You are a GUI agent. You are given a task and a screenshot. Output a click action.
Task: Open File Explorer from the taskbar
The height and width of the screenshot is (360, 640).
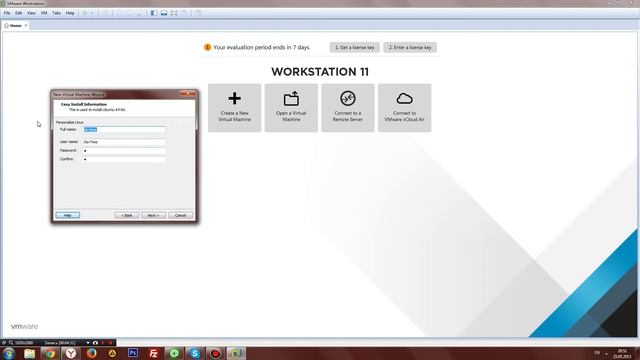pyautogui.click(x=29, y=353)
